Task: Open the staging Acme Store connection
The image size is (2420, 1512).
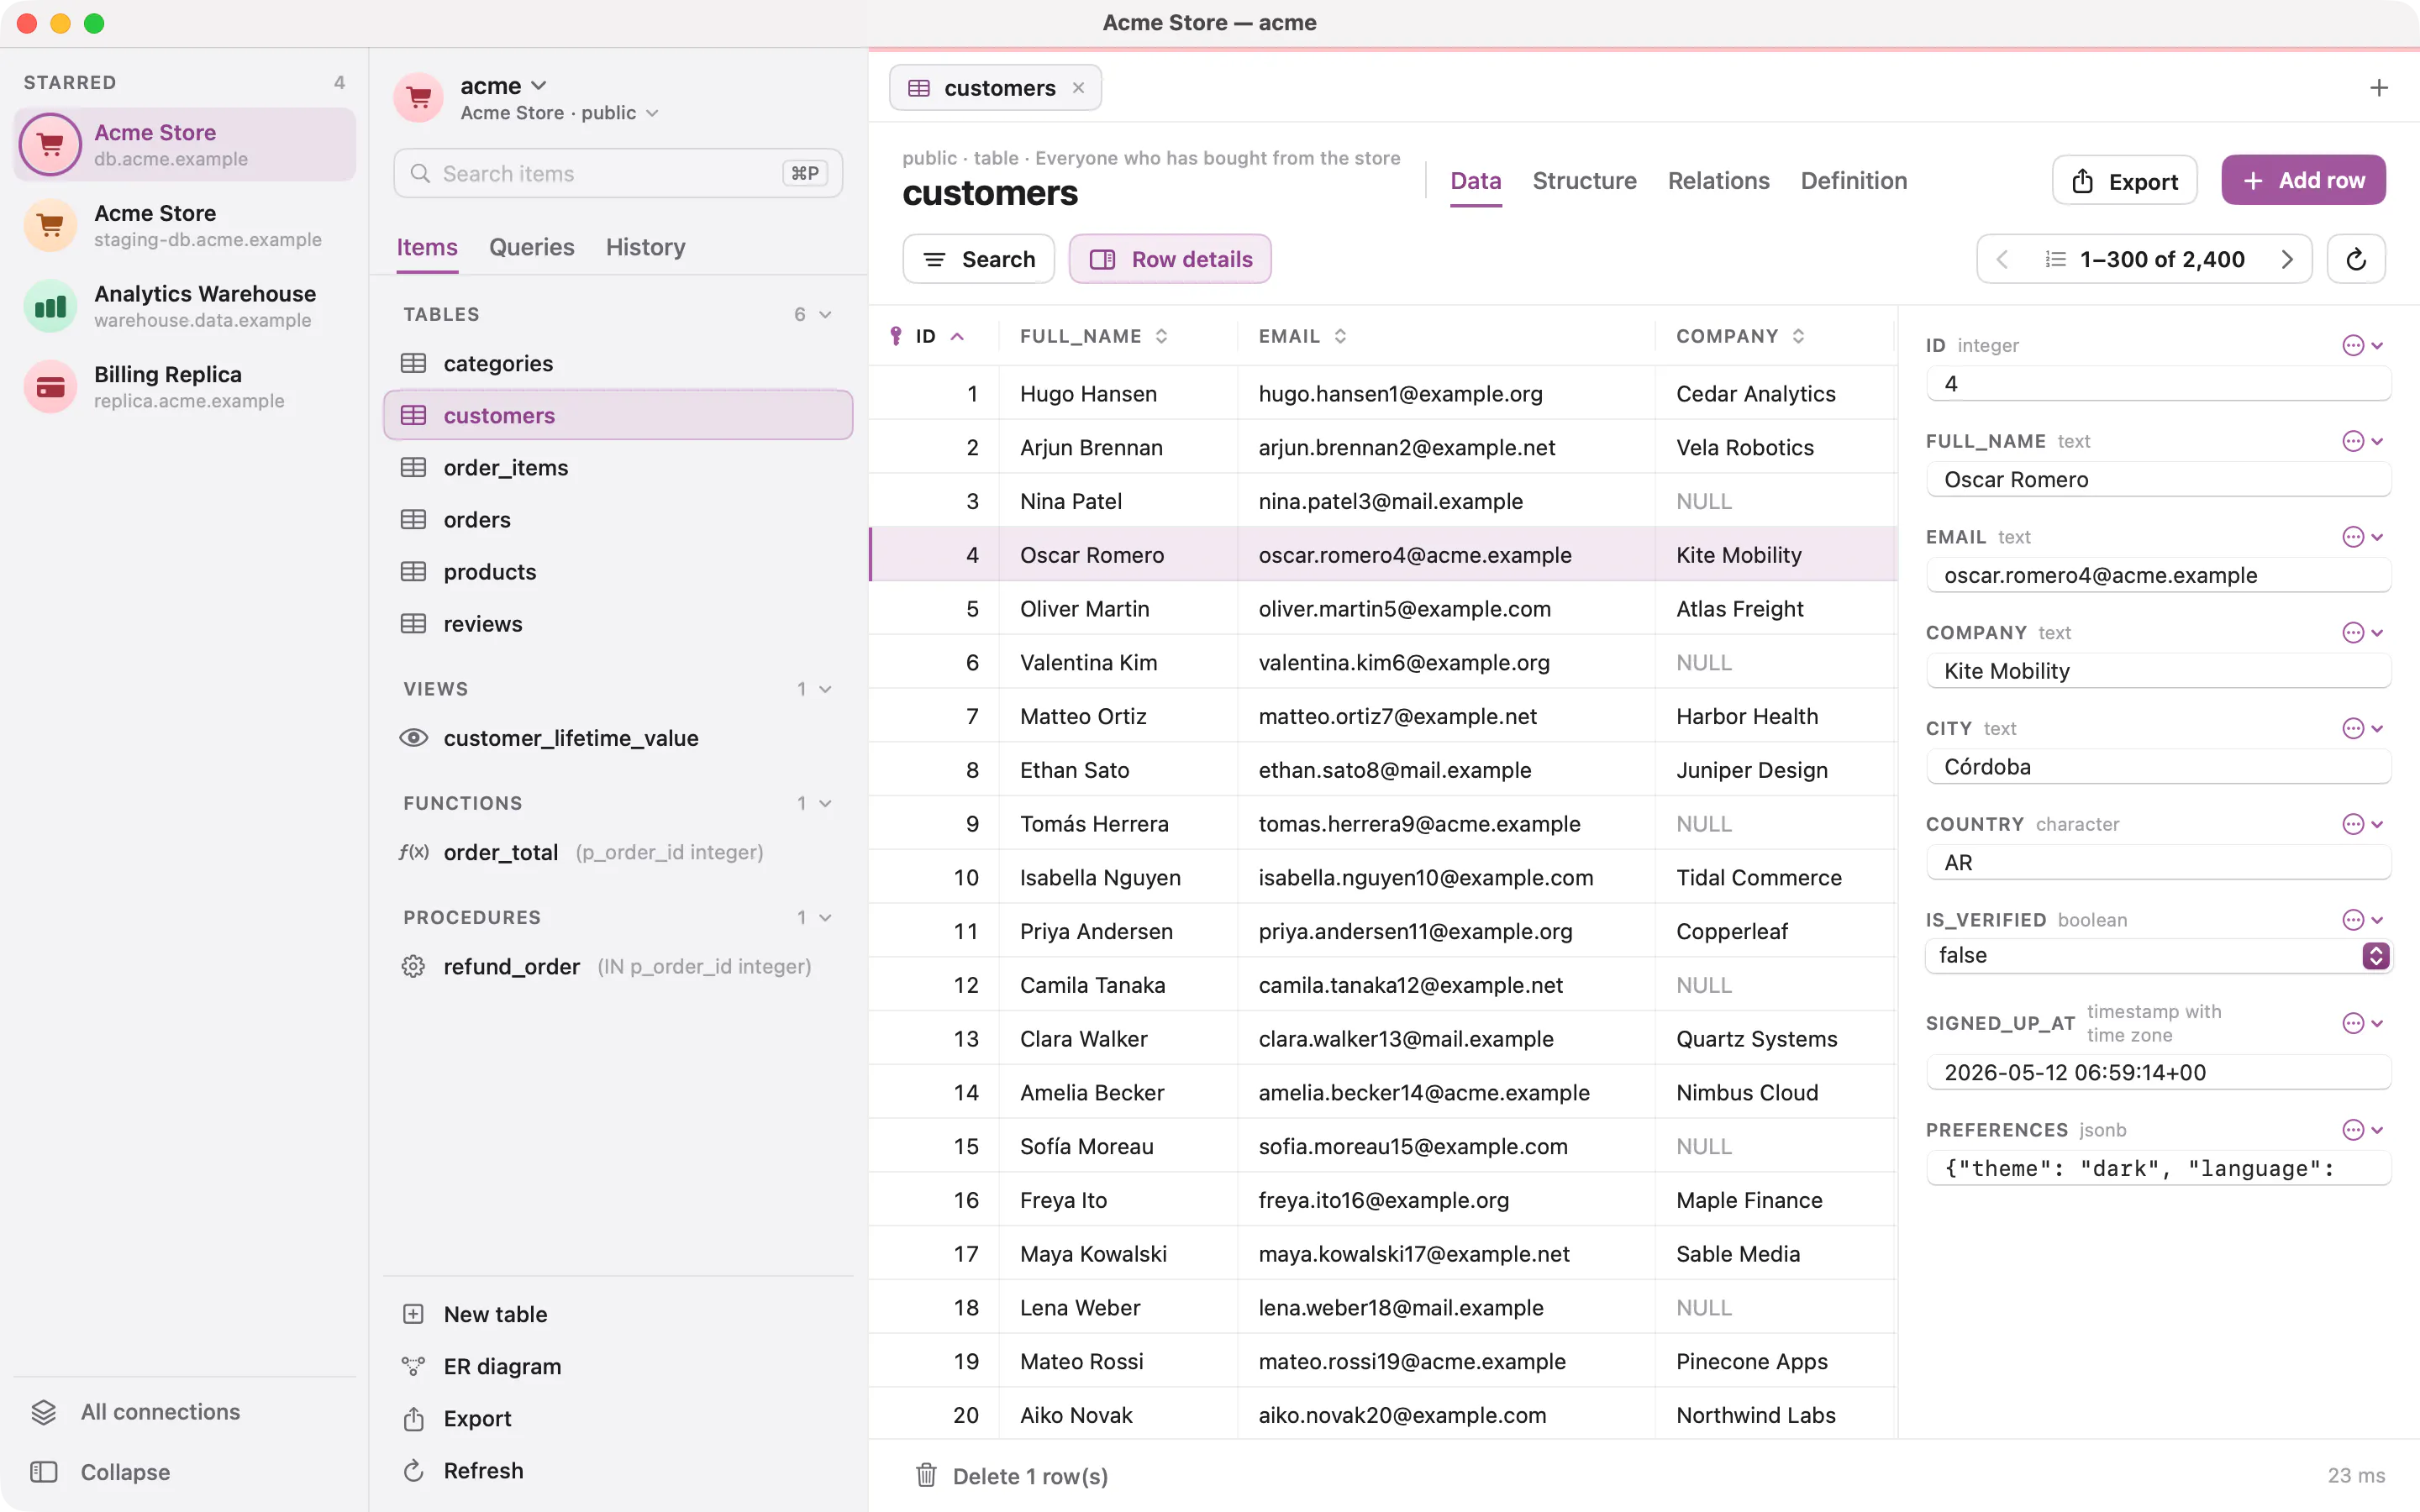Action: pyautogui.click(x=185, y=225)
